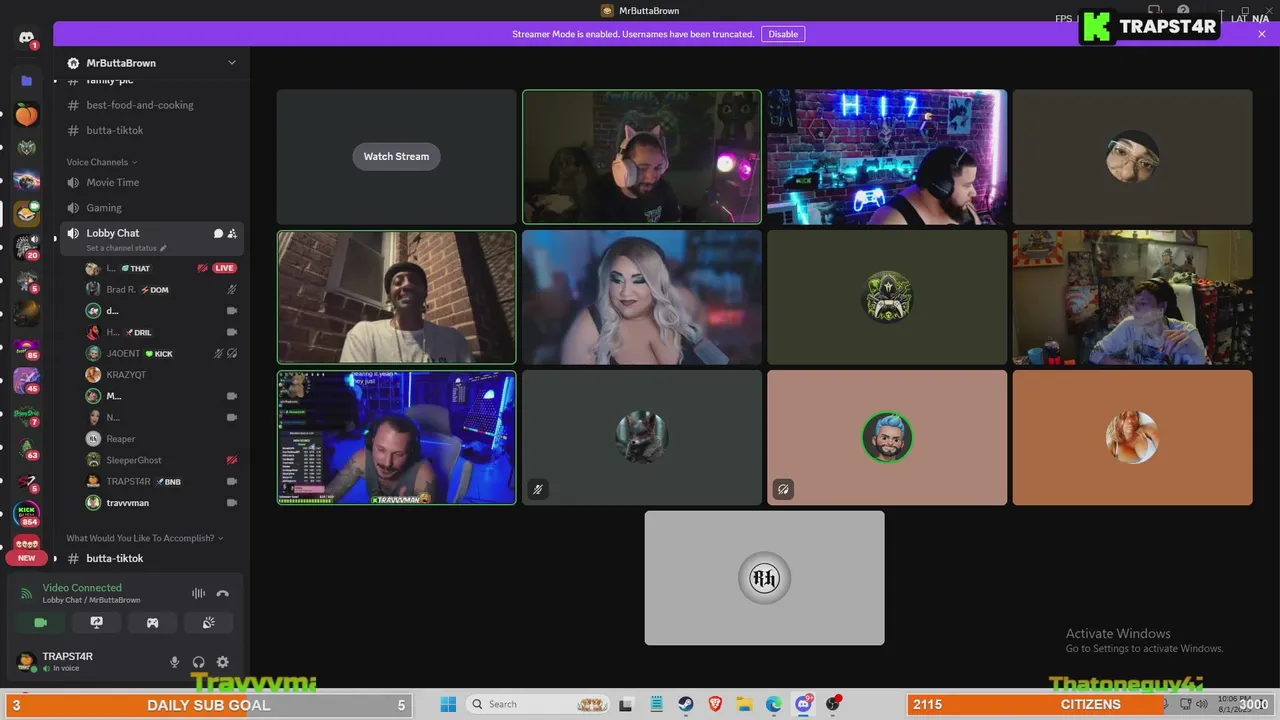Select user Brad R. in voice list
The image size is (1280, 720).
point(162,289)
